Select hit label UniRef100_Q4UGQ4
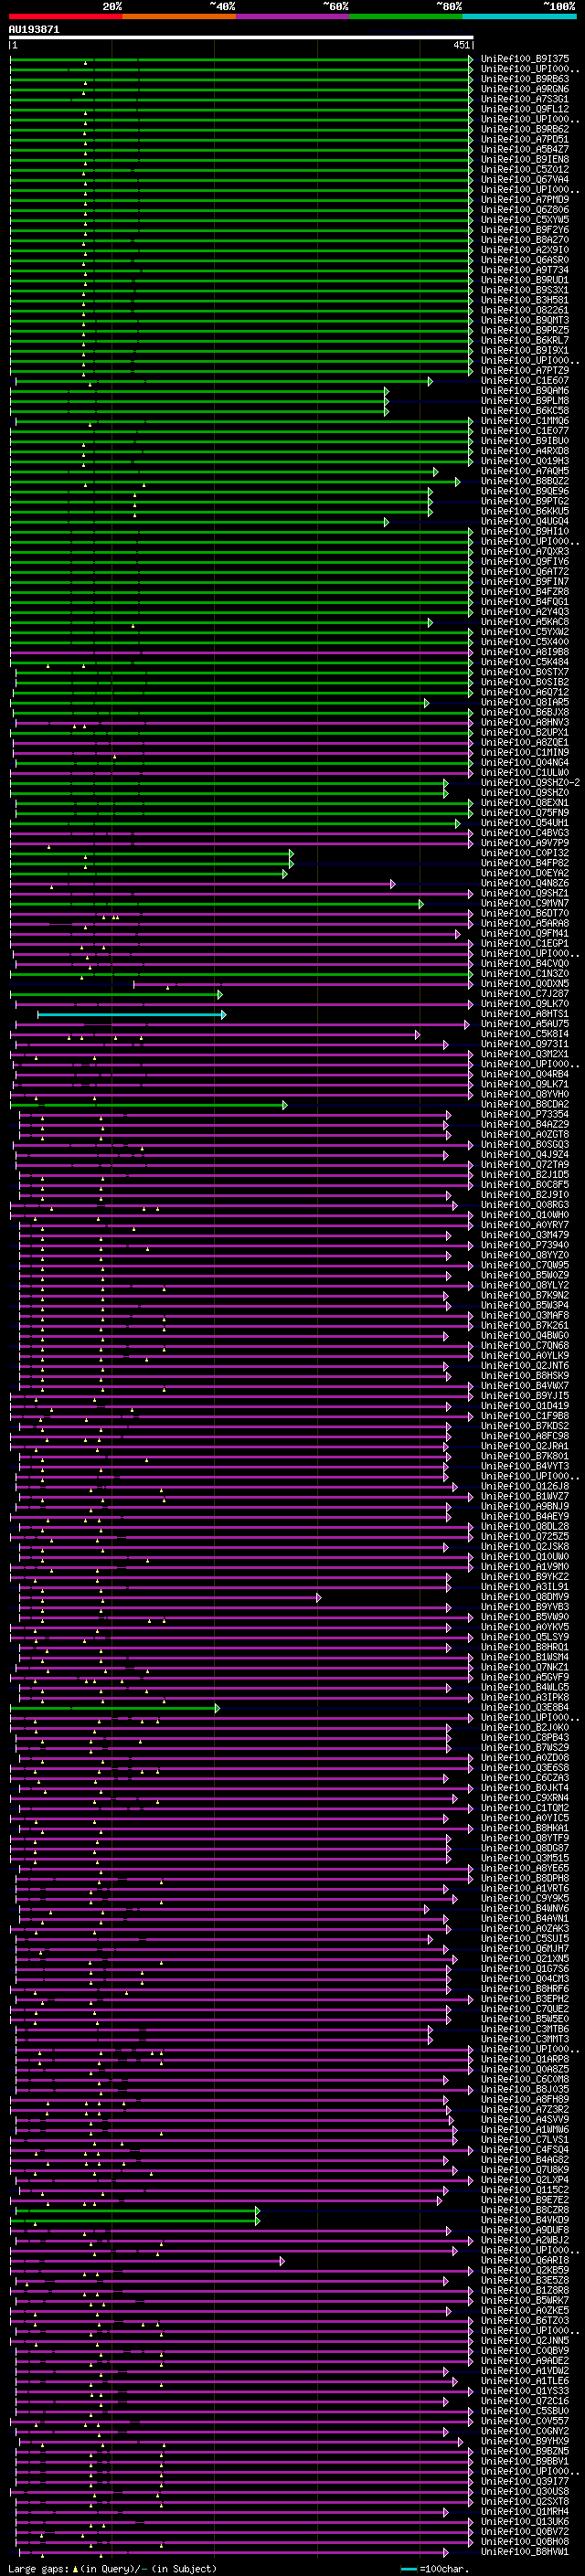The height and width of the screenshot is (2576, 585). (525, 521)
